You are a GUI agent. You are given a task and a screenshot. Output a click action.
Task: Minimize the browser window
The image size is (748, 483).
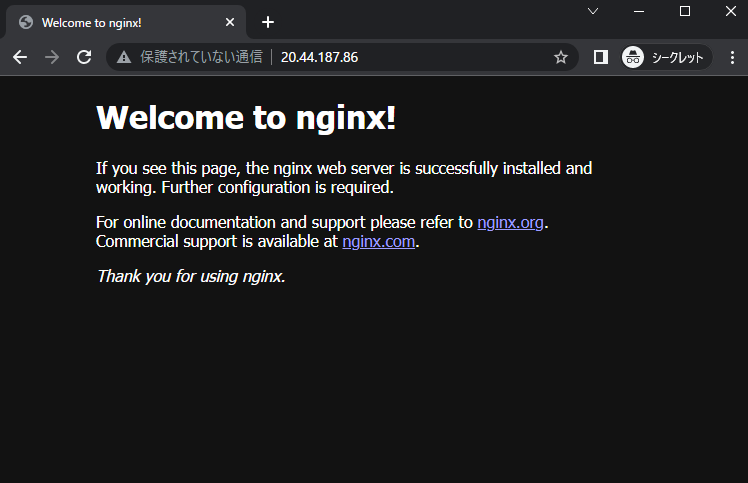[x=639, y=11]
